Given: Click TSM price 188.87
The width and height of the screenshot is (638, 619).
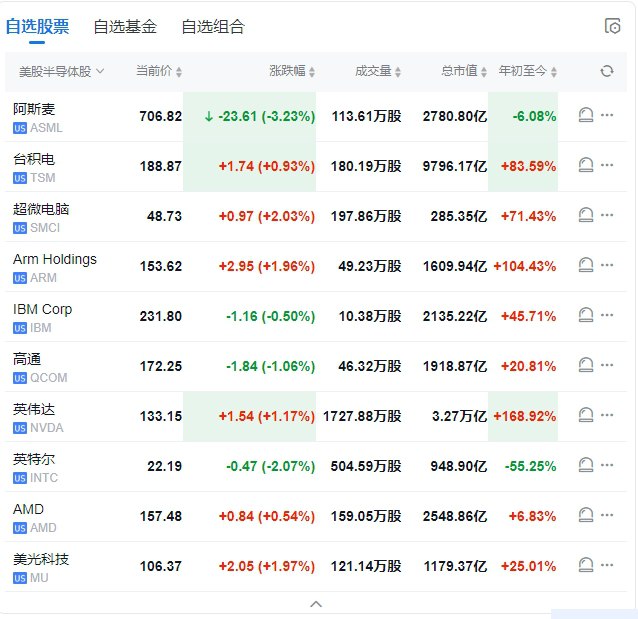Looking at the screenshot, I should pos(161,166).
